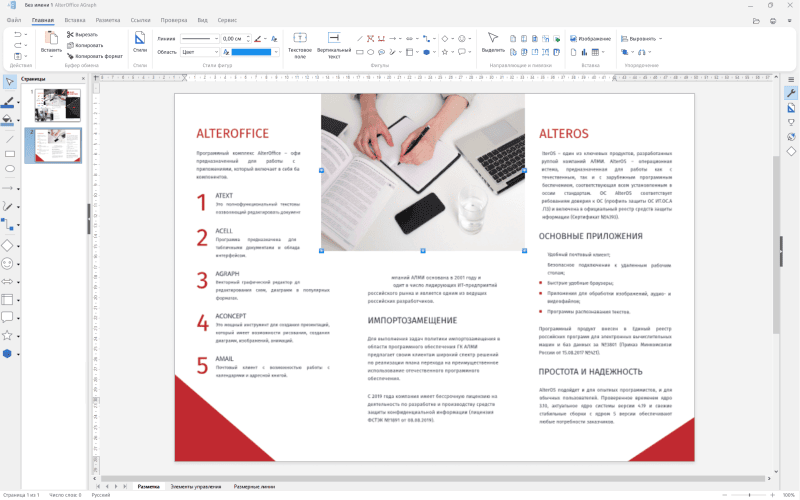Switch to Элементы управления layer tab
Image resolution: width=800 pixels, height=500 pixels.
(x=196, y=487)
